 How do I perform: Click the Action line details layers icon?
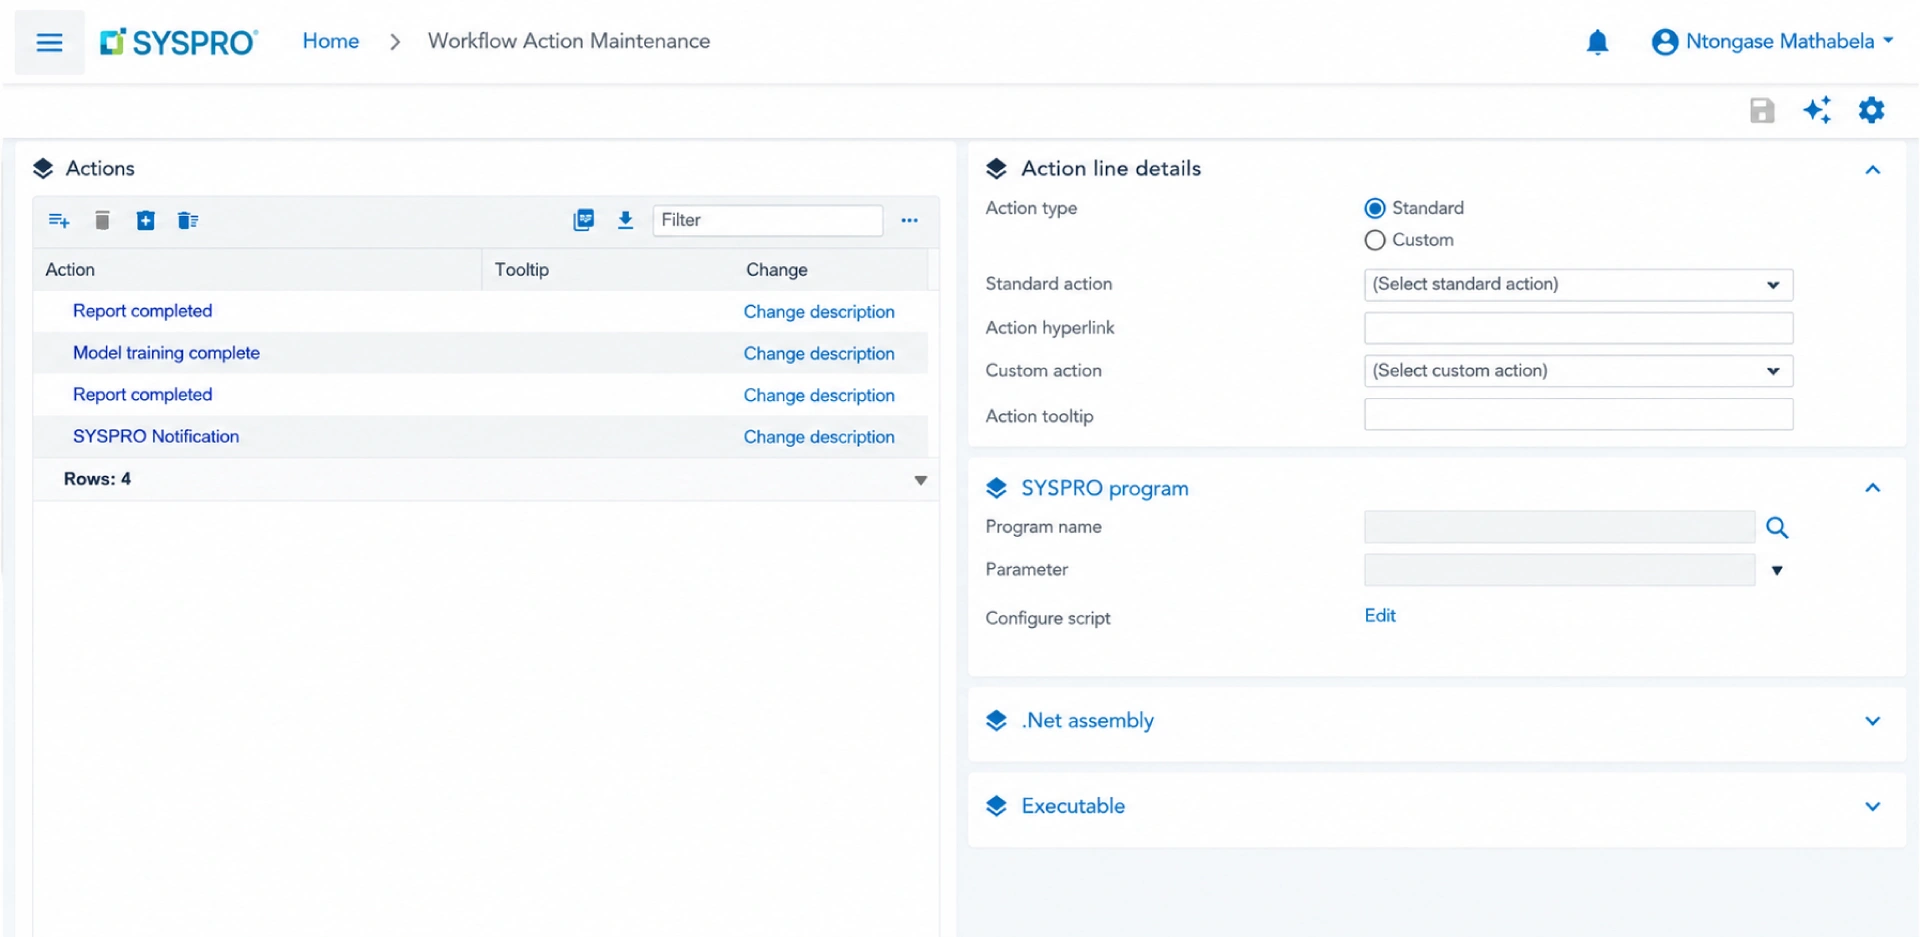point(996,169)
